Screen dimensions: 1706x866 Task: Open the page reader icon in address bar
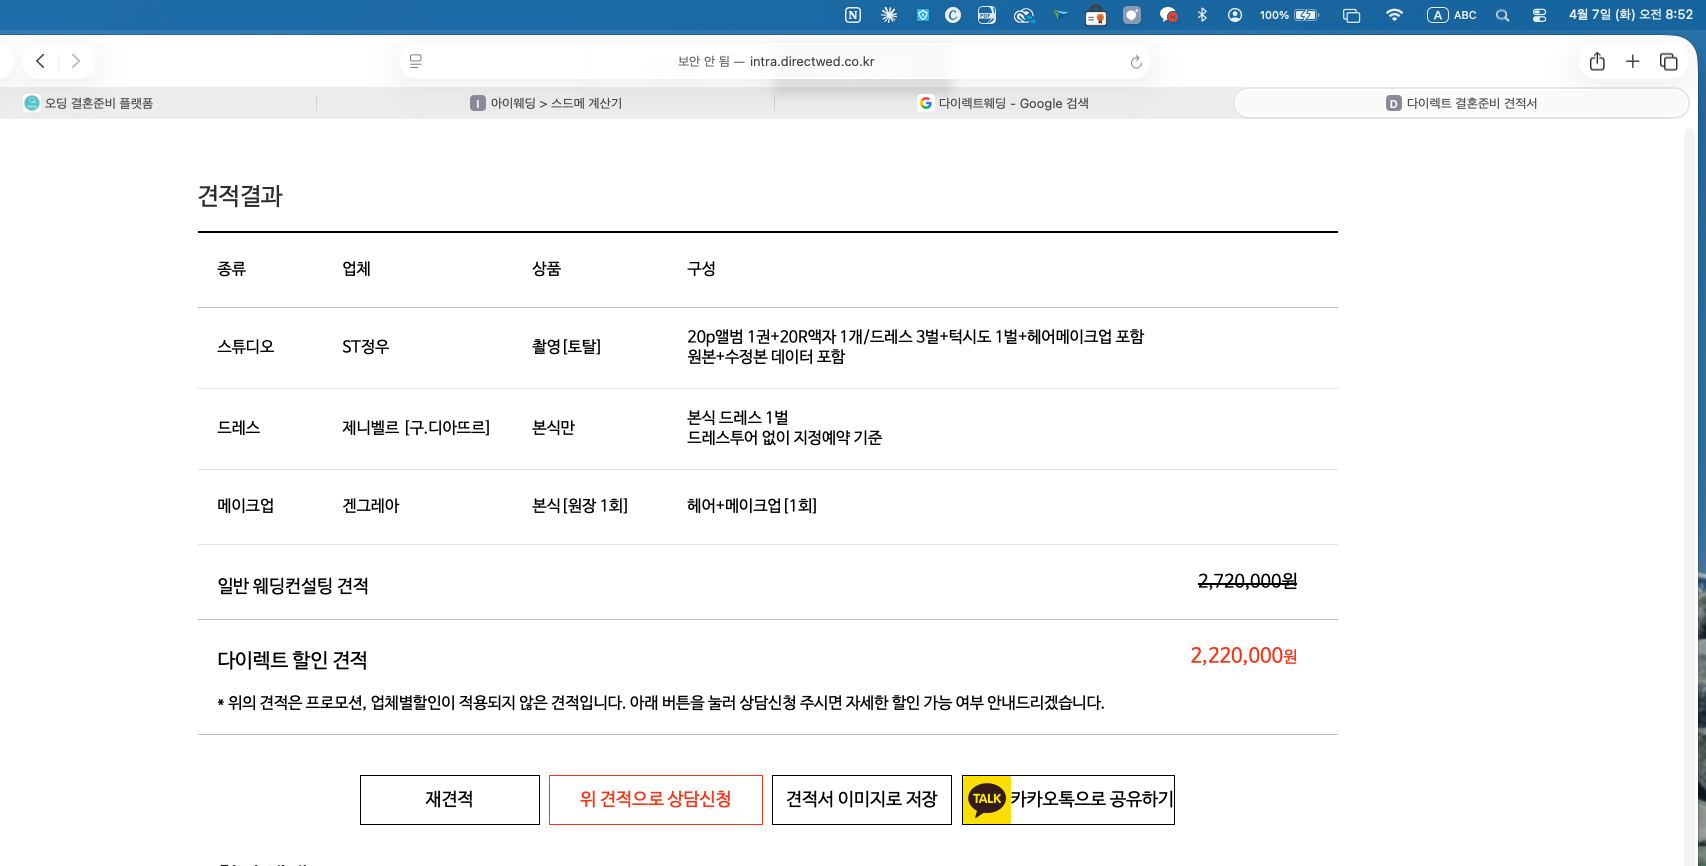[416, 61]
